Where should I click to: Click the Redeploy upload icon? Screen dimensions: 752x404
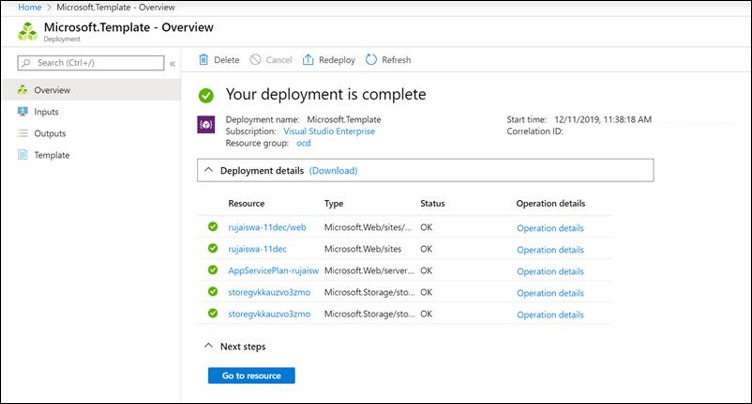(308, 60)
